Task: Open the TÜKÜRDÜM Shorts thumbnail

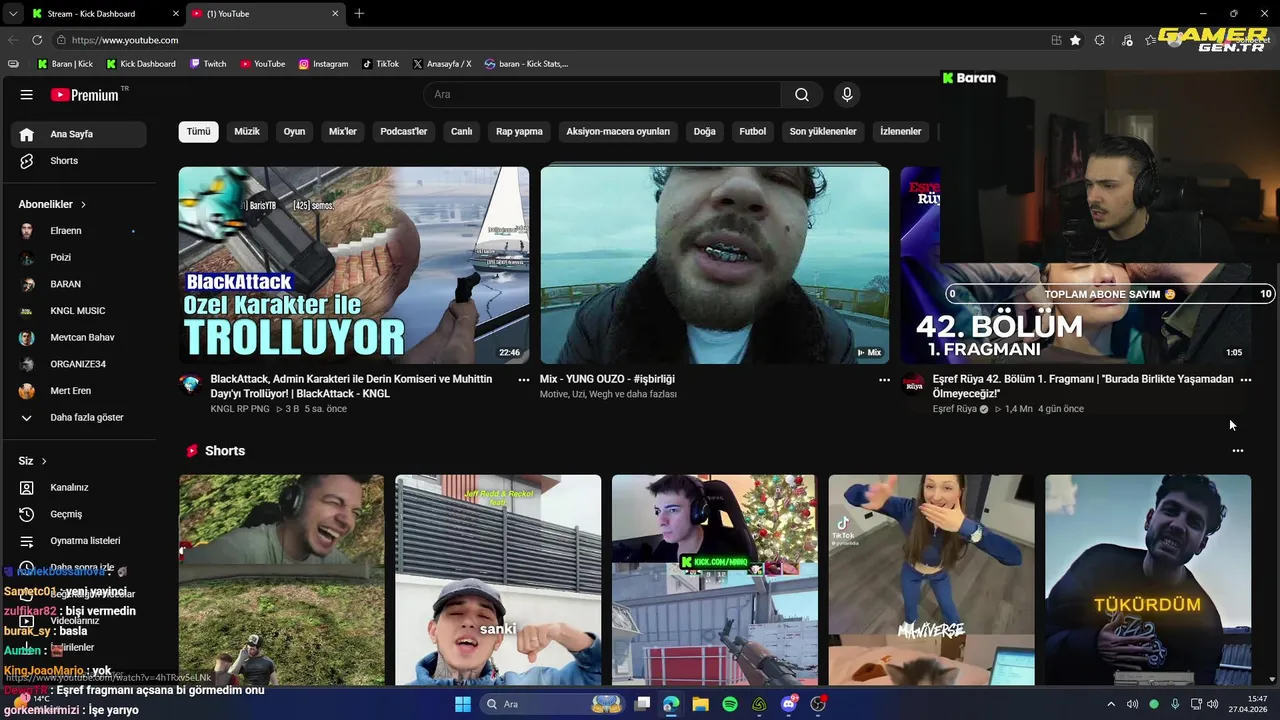Action: point(1148,580)
